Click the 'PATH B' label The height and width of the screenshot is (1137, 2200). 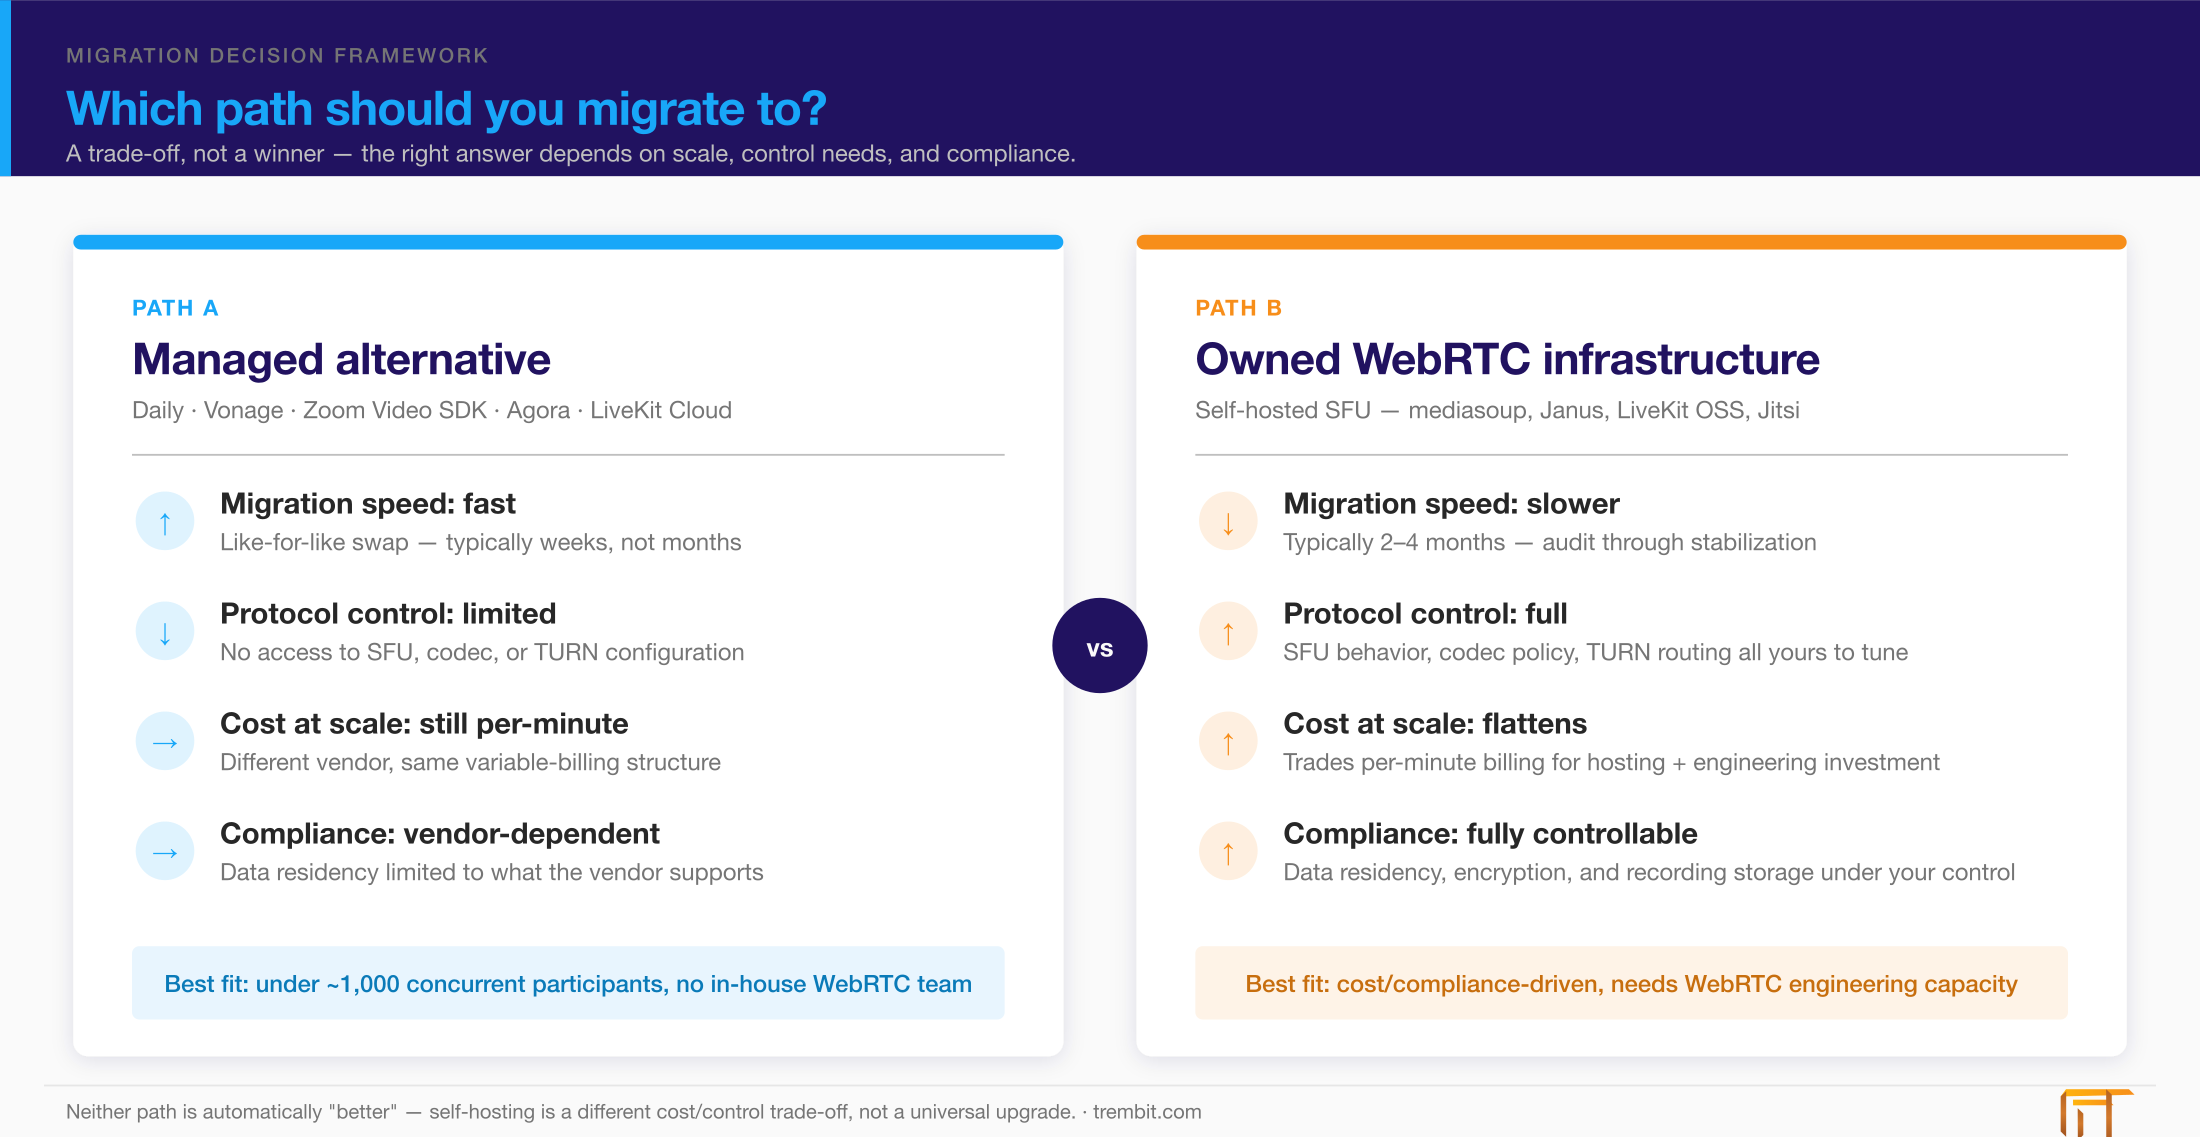1238,308
